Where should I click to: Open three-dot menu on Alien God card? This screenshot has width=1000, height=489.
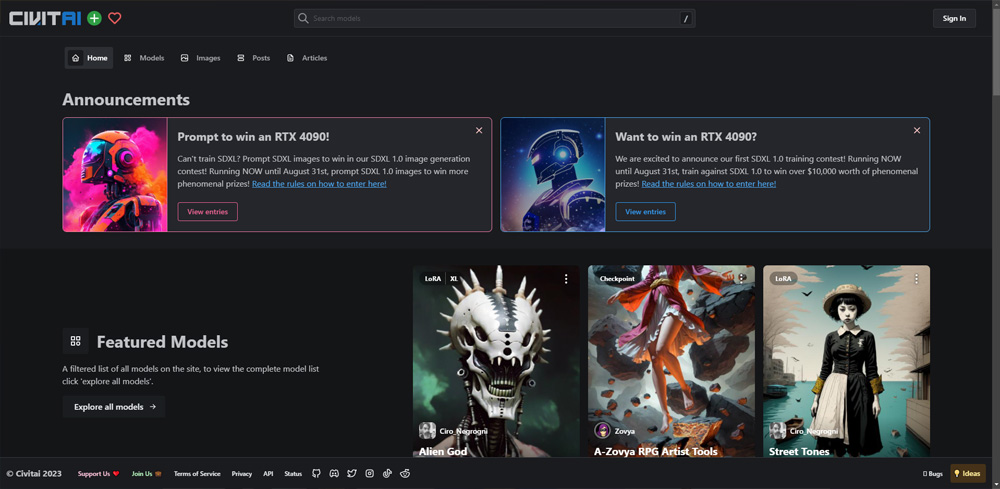point(566,279)
